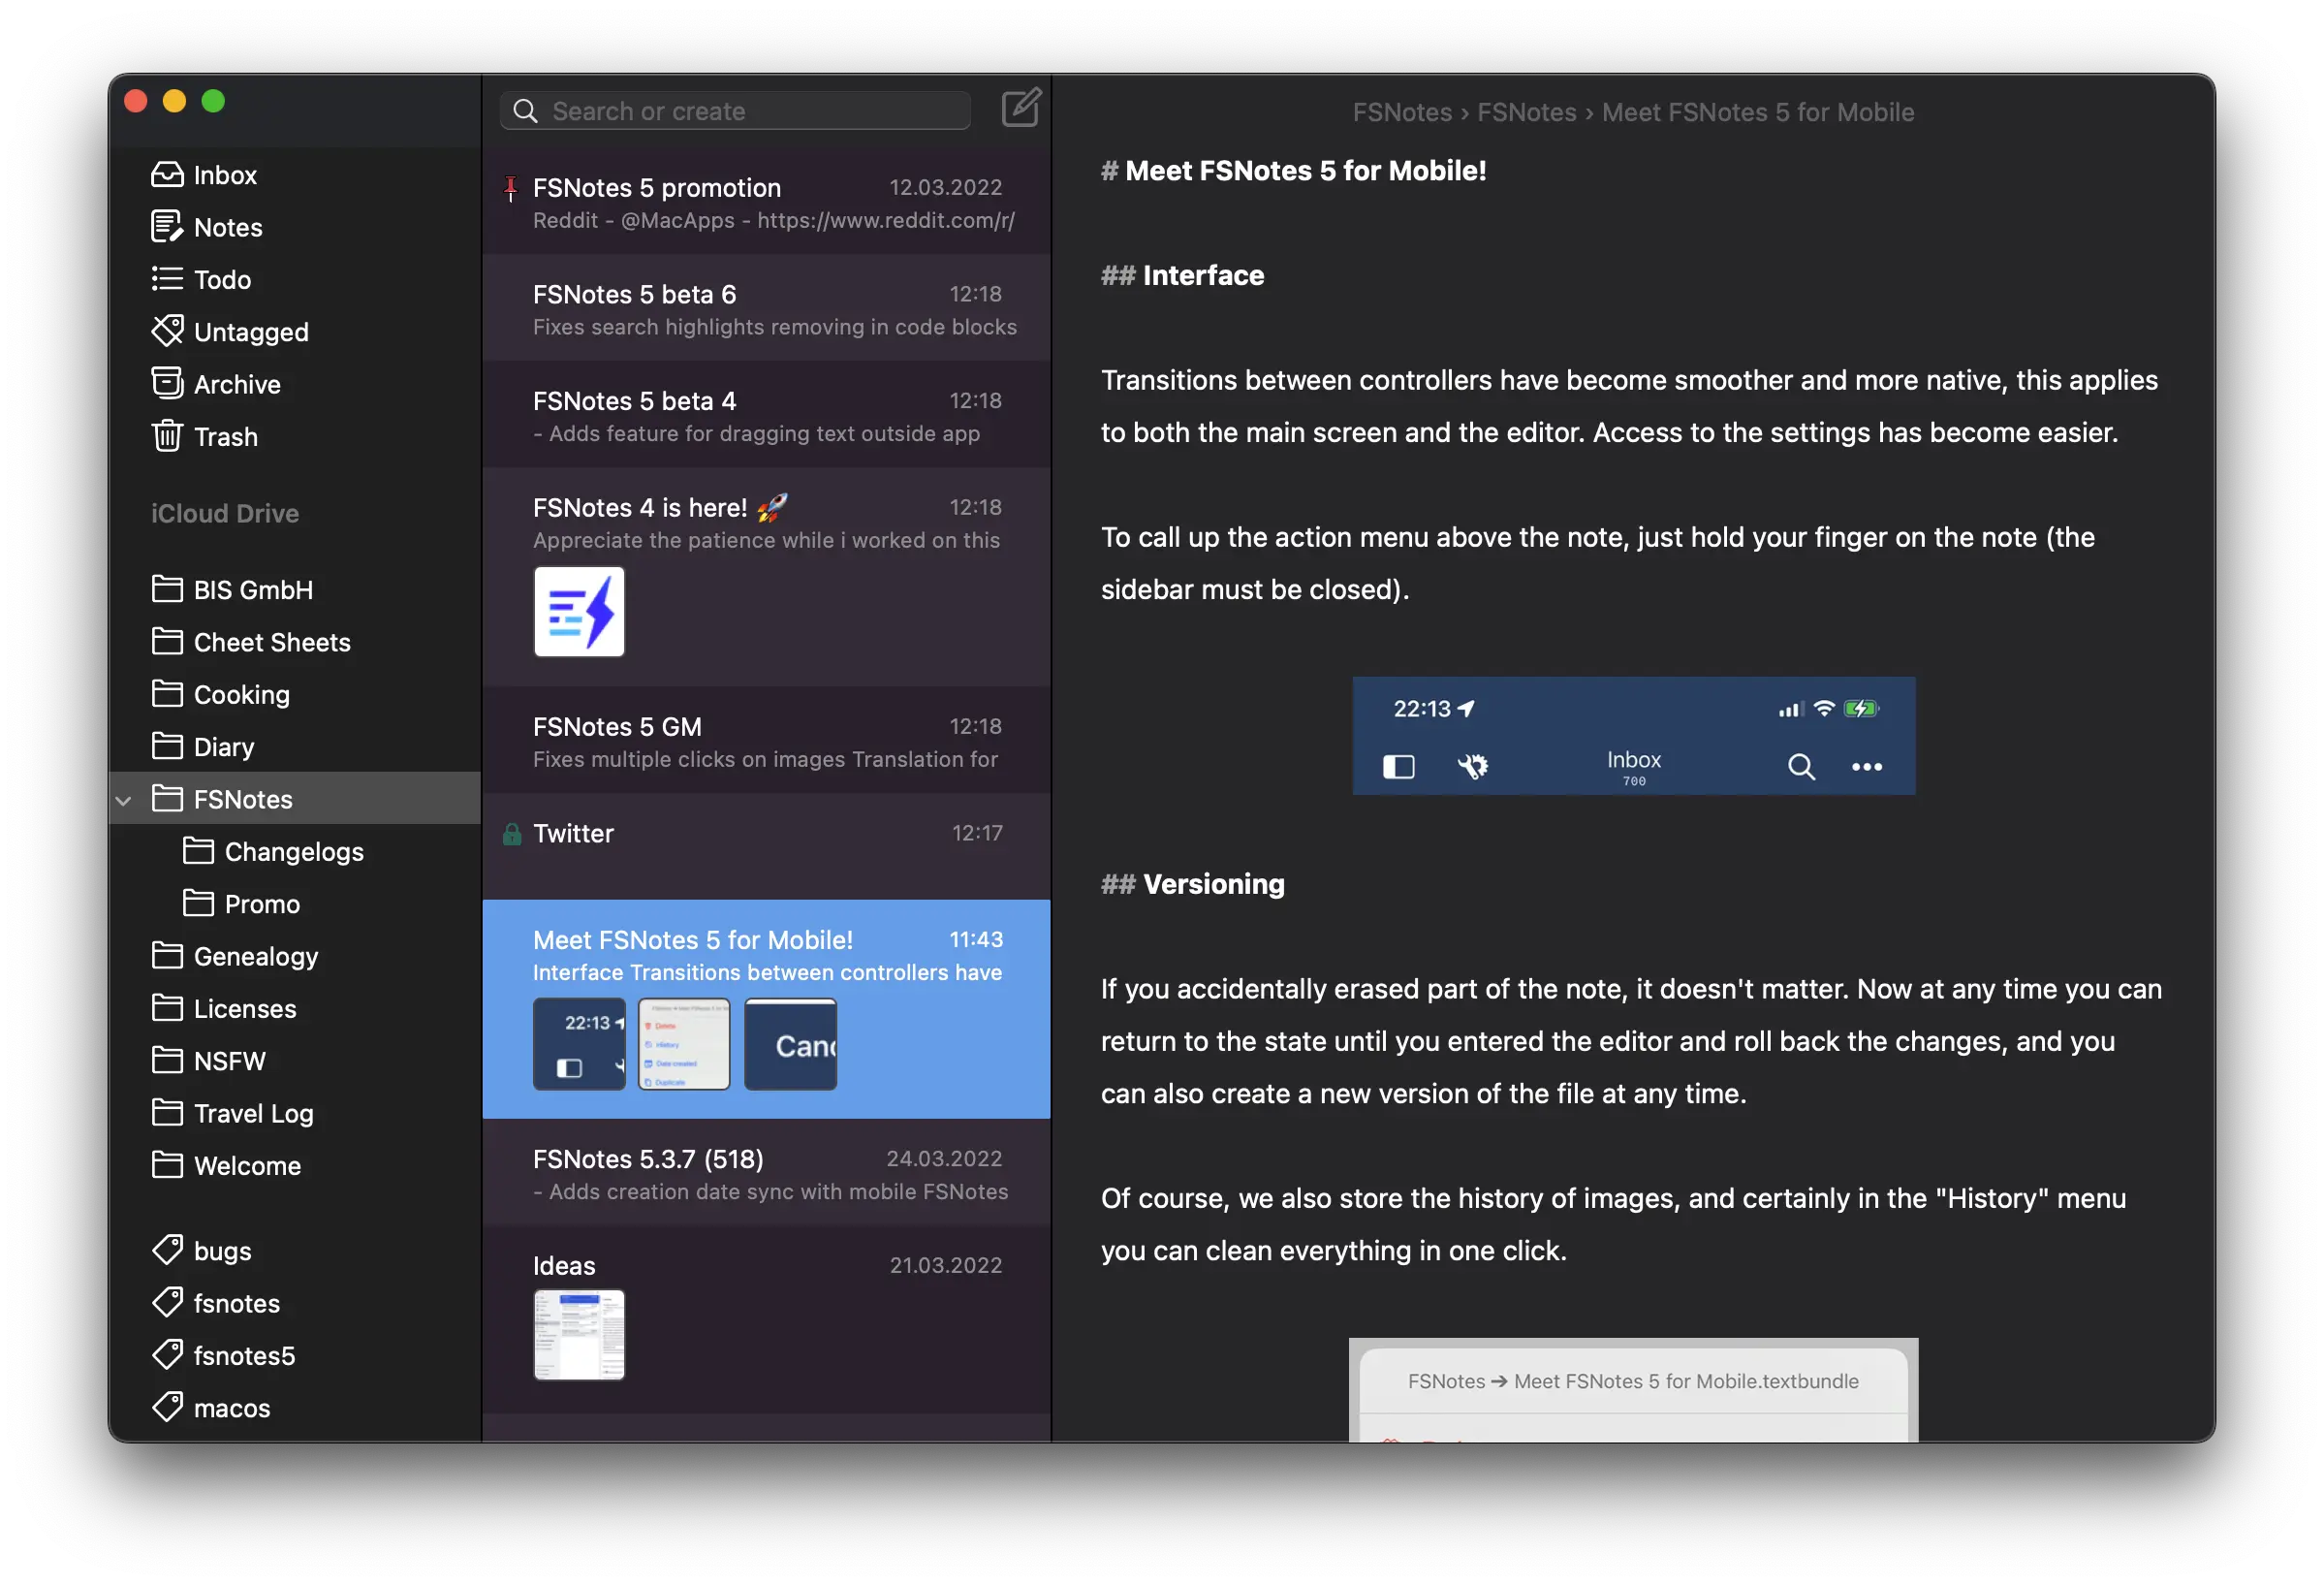The height and width of the screenshot is (1586, 2324).
Task: Click the Meet FSNotes 5 for Mobile! heading
Action: coord(1305,171)
